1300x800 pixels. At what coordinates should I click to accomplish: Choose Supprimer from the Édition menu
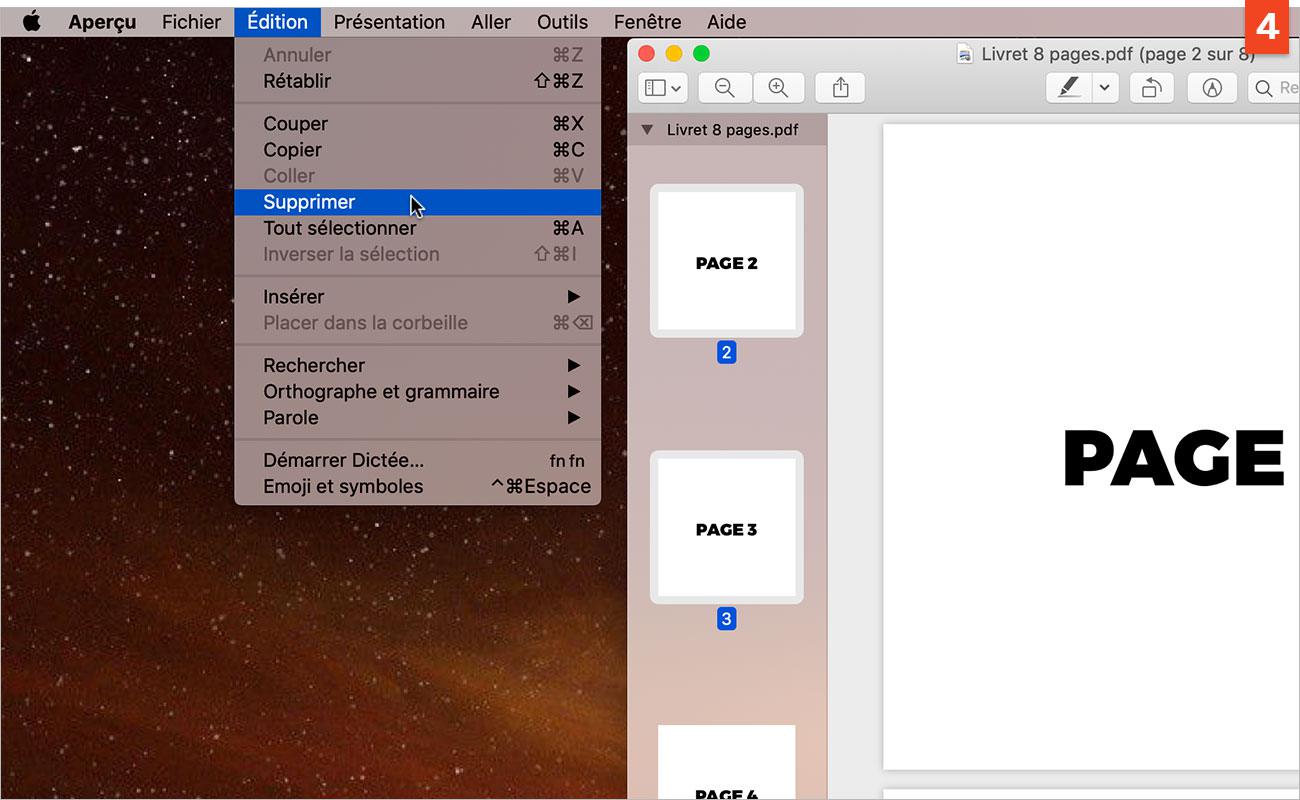click(309, 201)
